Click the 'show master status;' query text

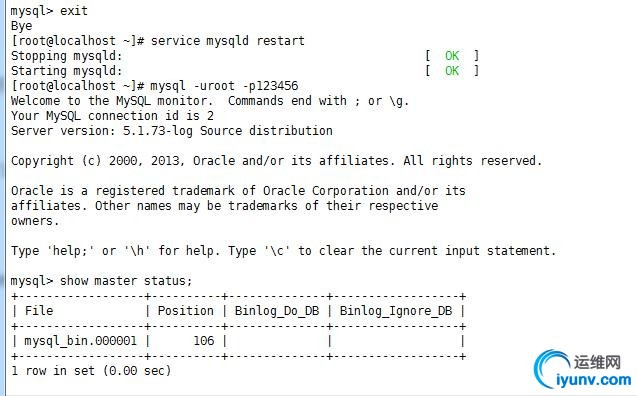pos(126,281)
